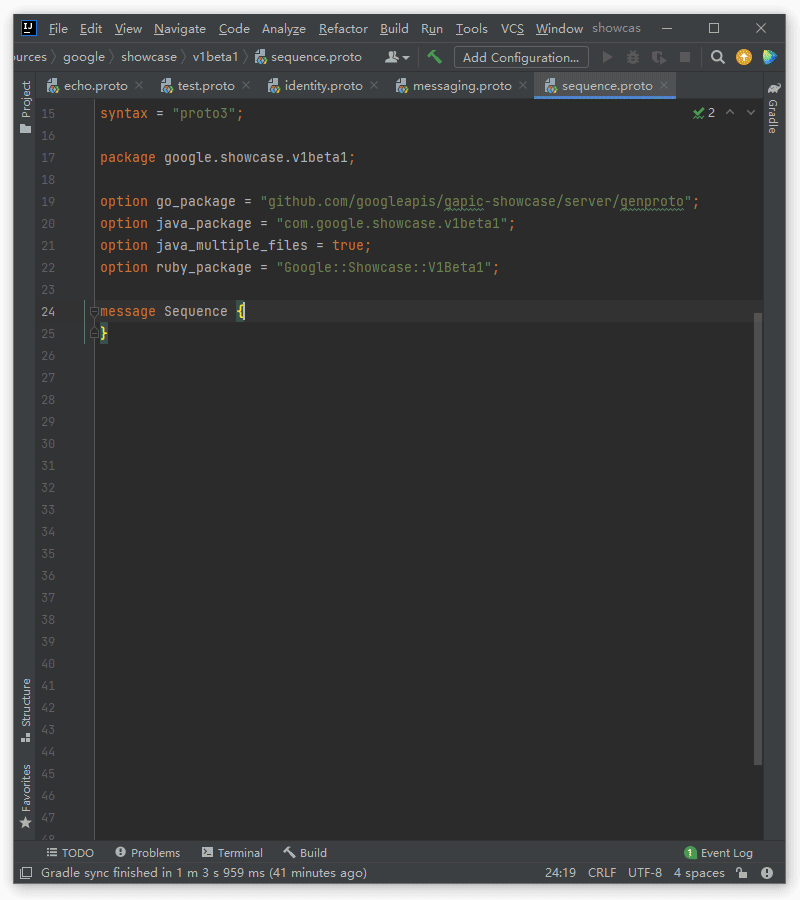Viewport: 800px width, 900px height.
Task: Open the CRLF line separator selector
Action: tap(602, 873)
